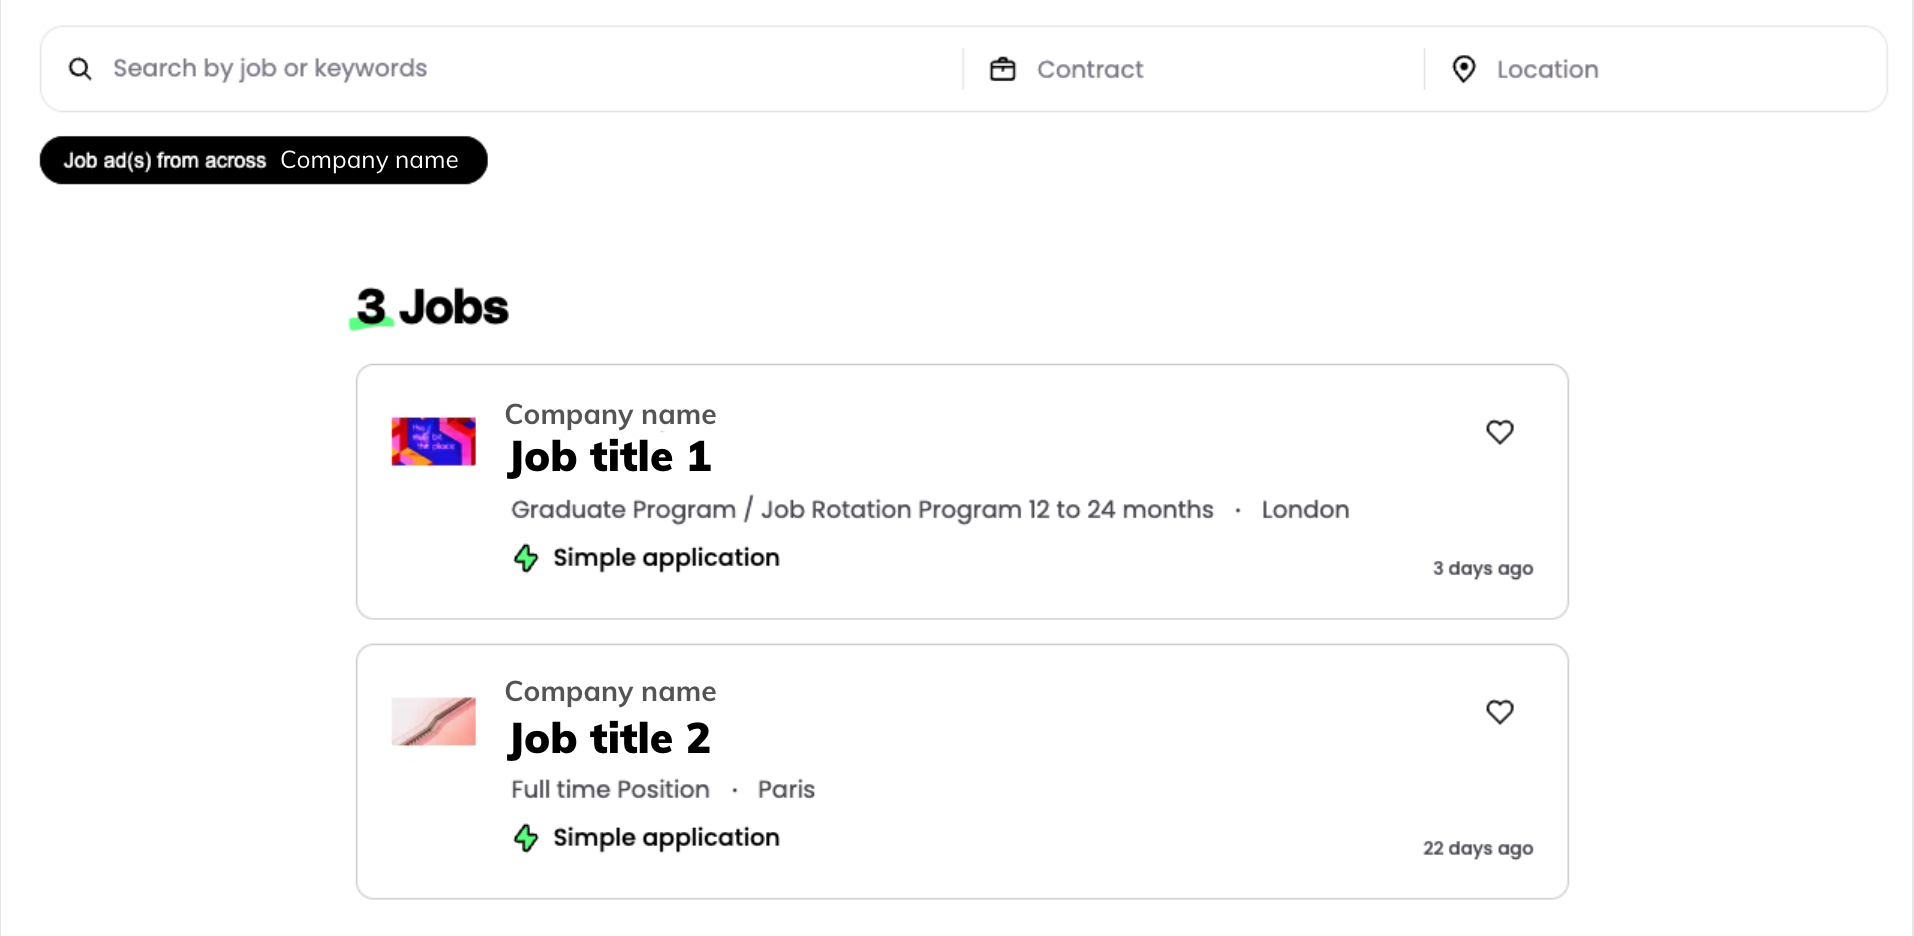
Task: Click lightning bolt icon on Job title 1
Action: 526,558
